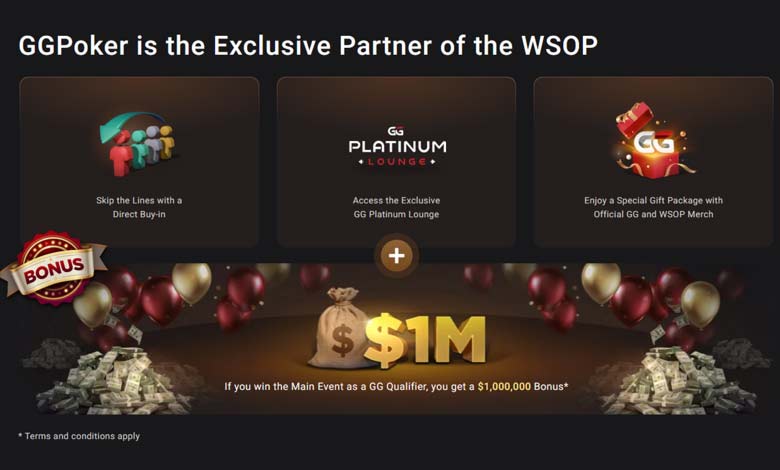Click the Skip the Lines caption text
The width and height of the screenshot is (780, 470).
click(139, 207)
